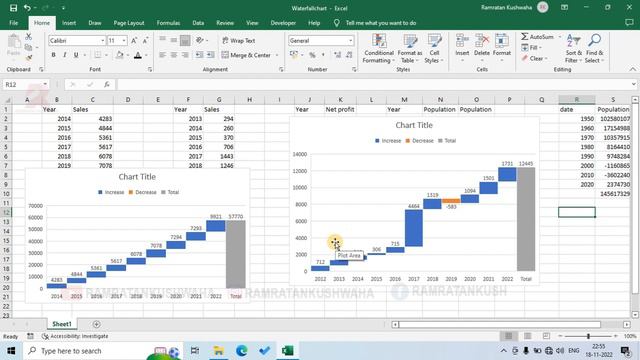Click the Increase Indent icon
The image size is (640, 360).
click(211, 55)
